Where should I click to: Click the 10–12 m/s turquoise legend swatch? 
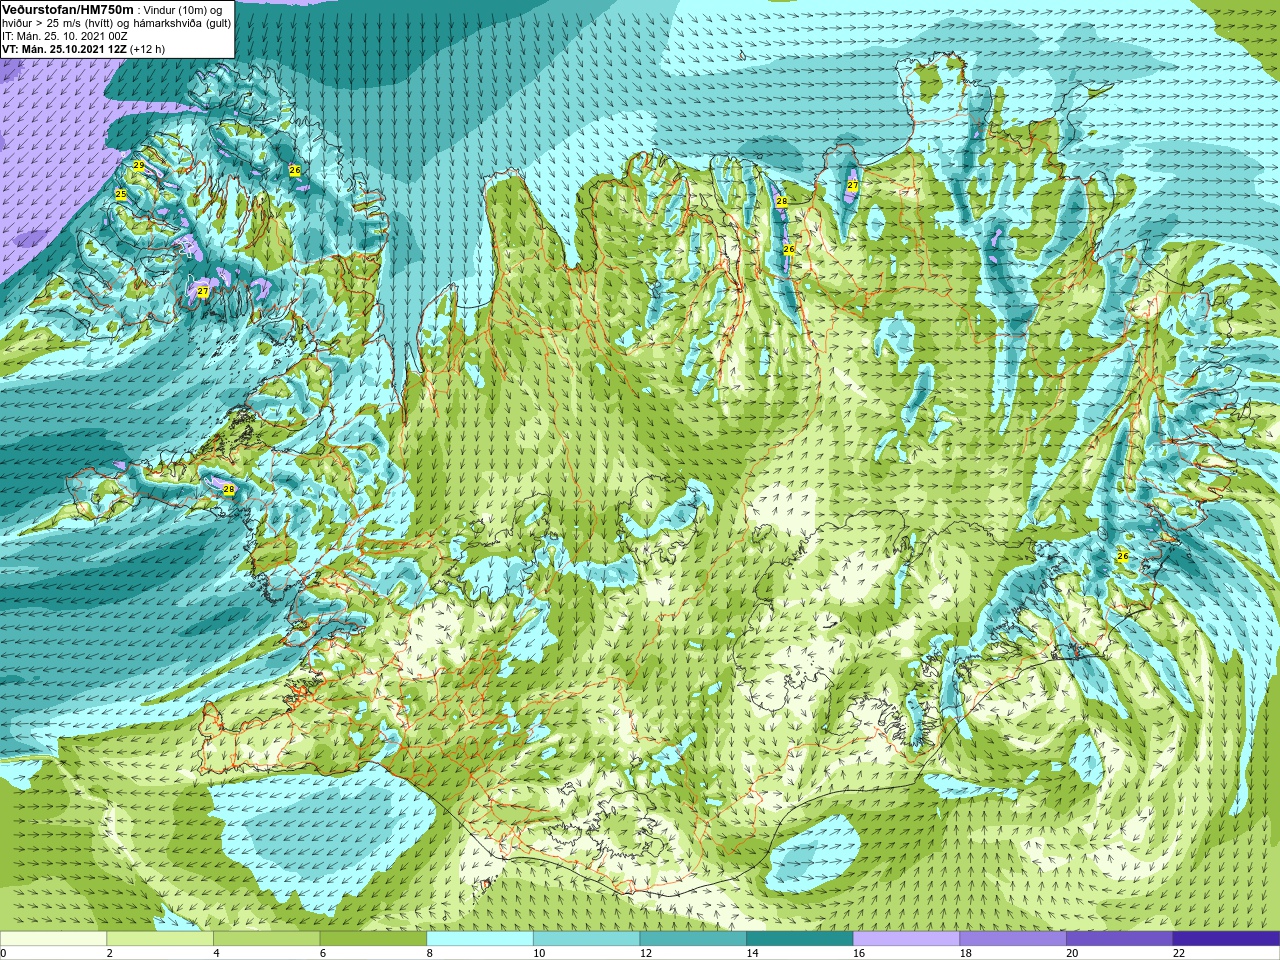point(586,939)
